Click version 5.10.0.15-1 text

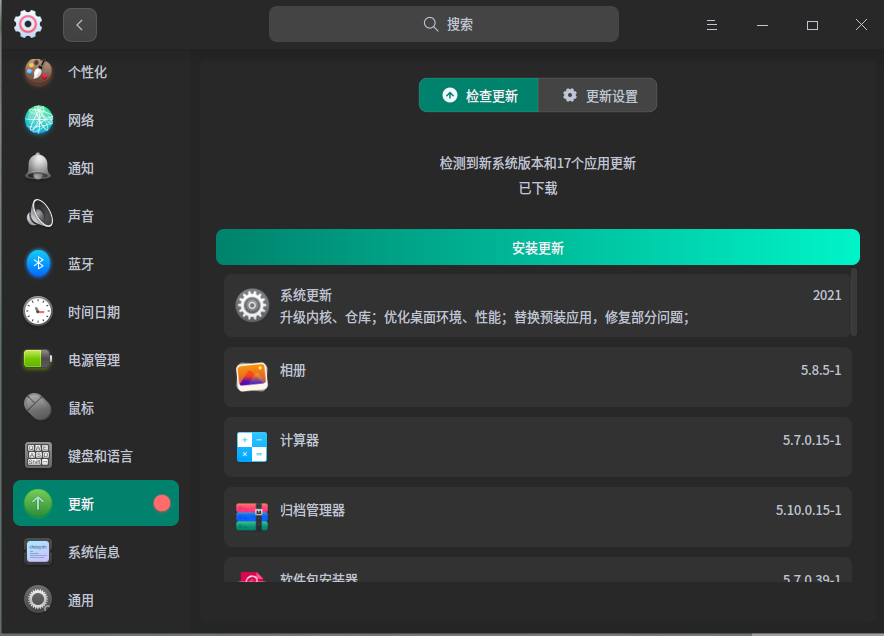(808, 510)
